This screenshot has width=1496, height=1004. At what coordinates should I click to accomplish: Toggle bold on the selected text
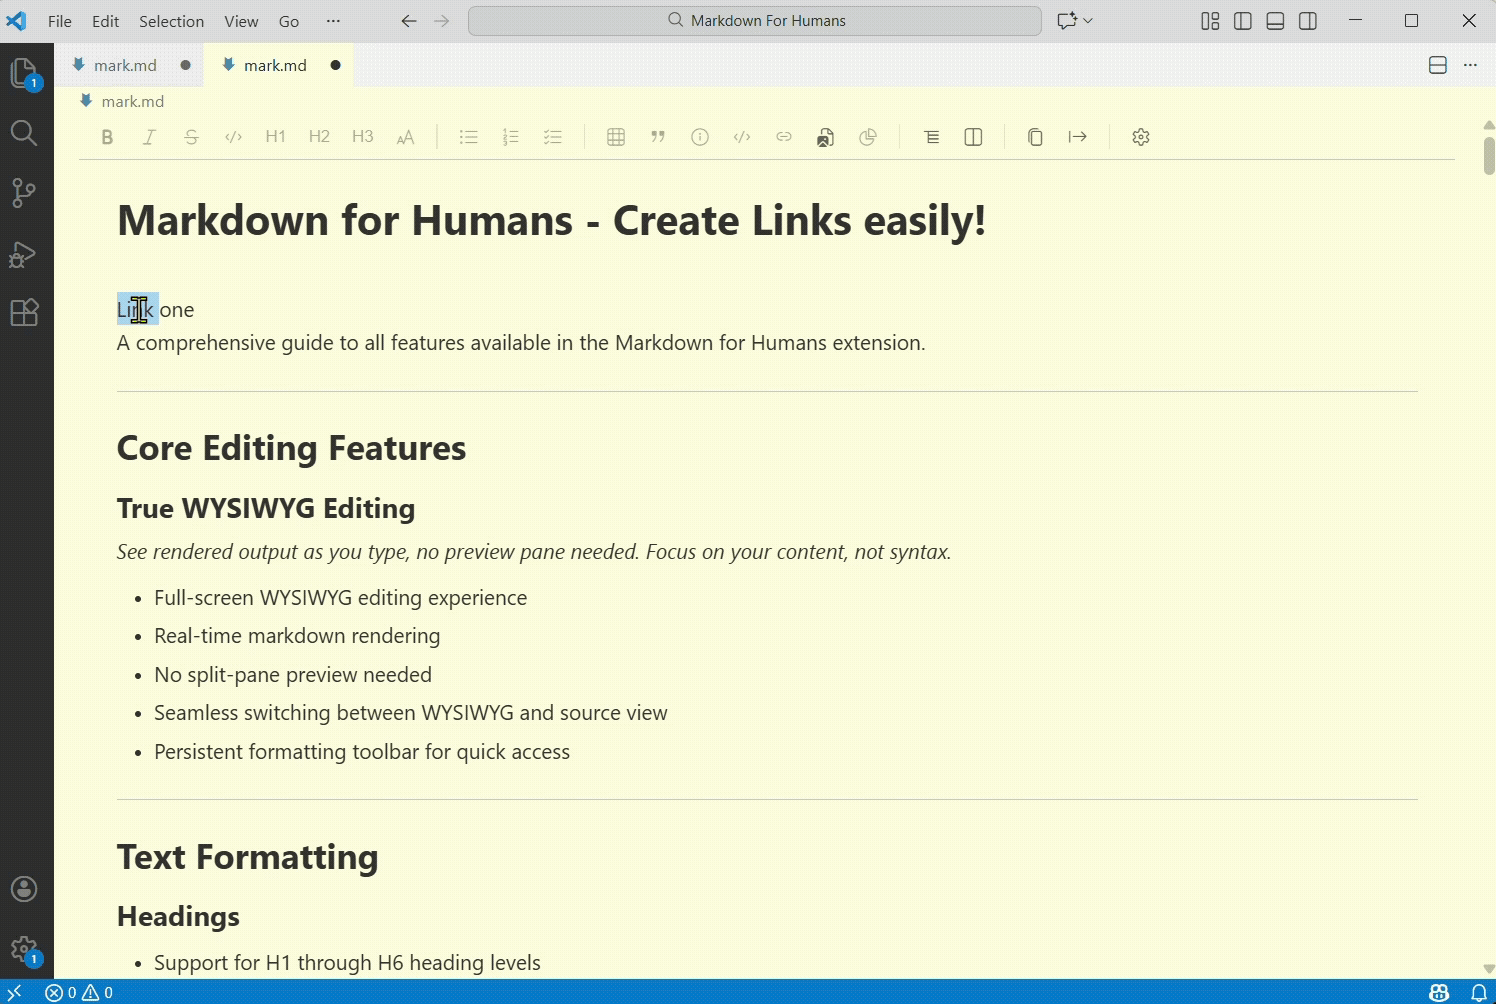(x=107, y=137)
